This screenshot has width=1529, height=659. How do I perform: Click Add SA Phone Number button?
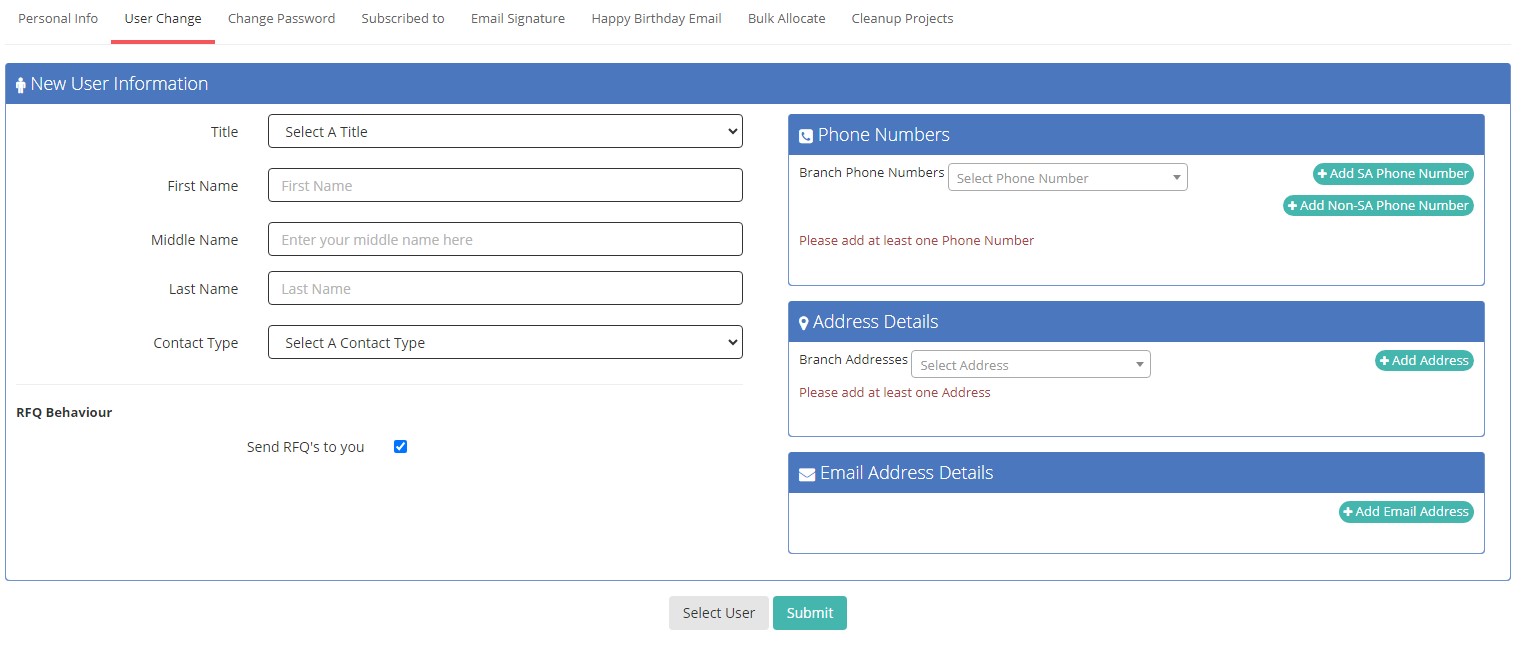point(1393,174)
